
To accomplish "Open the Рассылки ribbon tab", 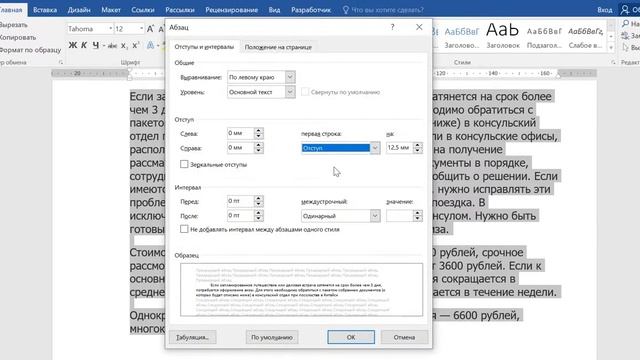I will point(180,10).
